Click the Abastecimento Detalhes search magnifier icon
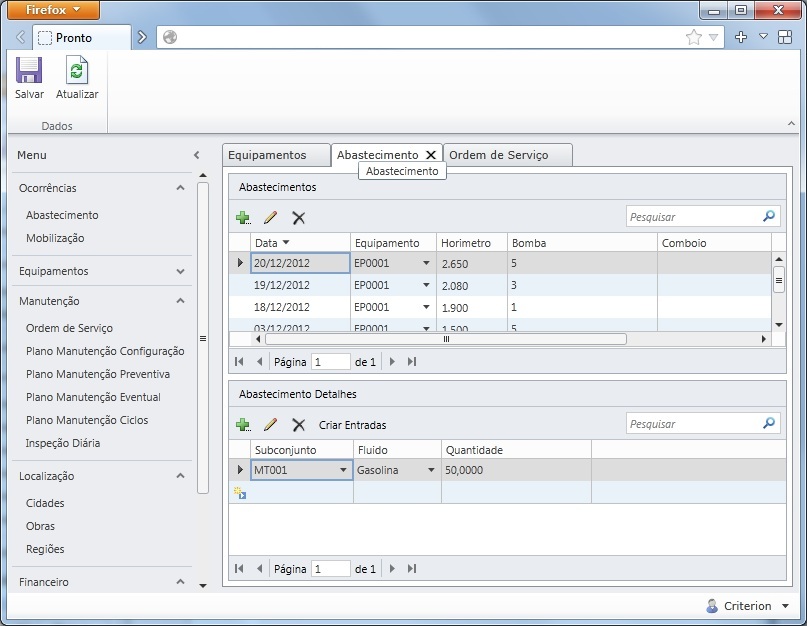This screenshot has width=807, height=626. [769, 423]
